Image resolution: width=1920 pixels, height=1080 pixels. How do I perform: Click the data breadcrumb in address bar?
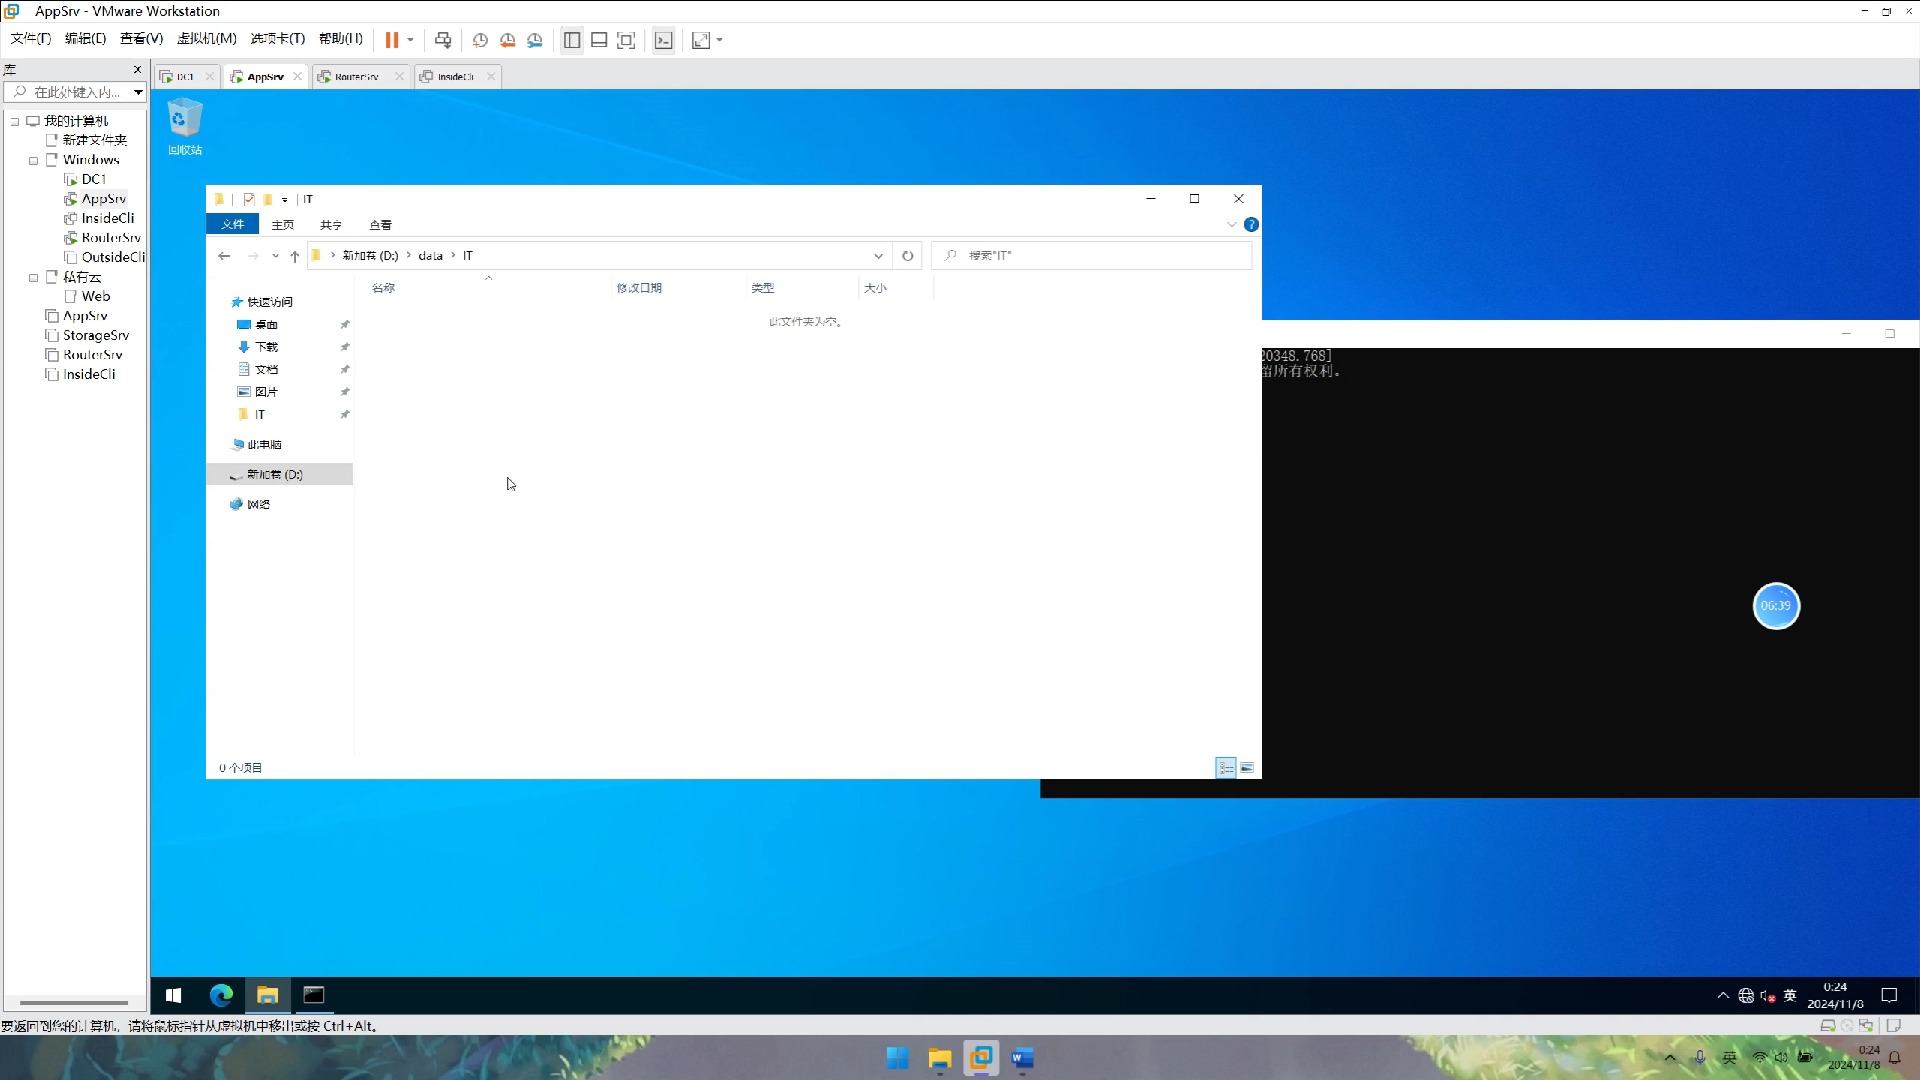click(x=430, y=256)
